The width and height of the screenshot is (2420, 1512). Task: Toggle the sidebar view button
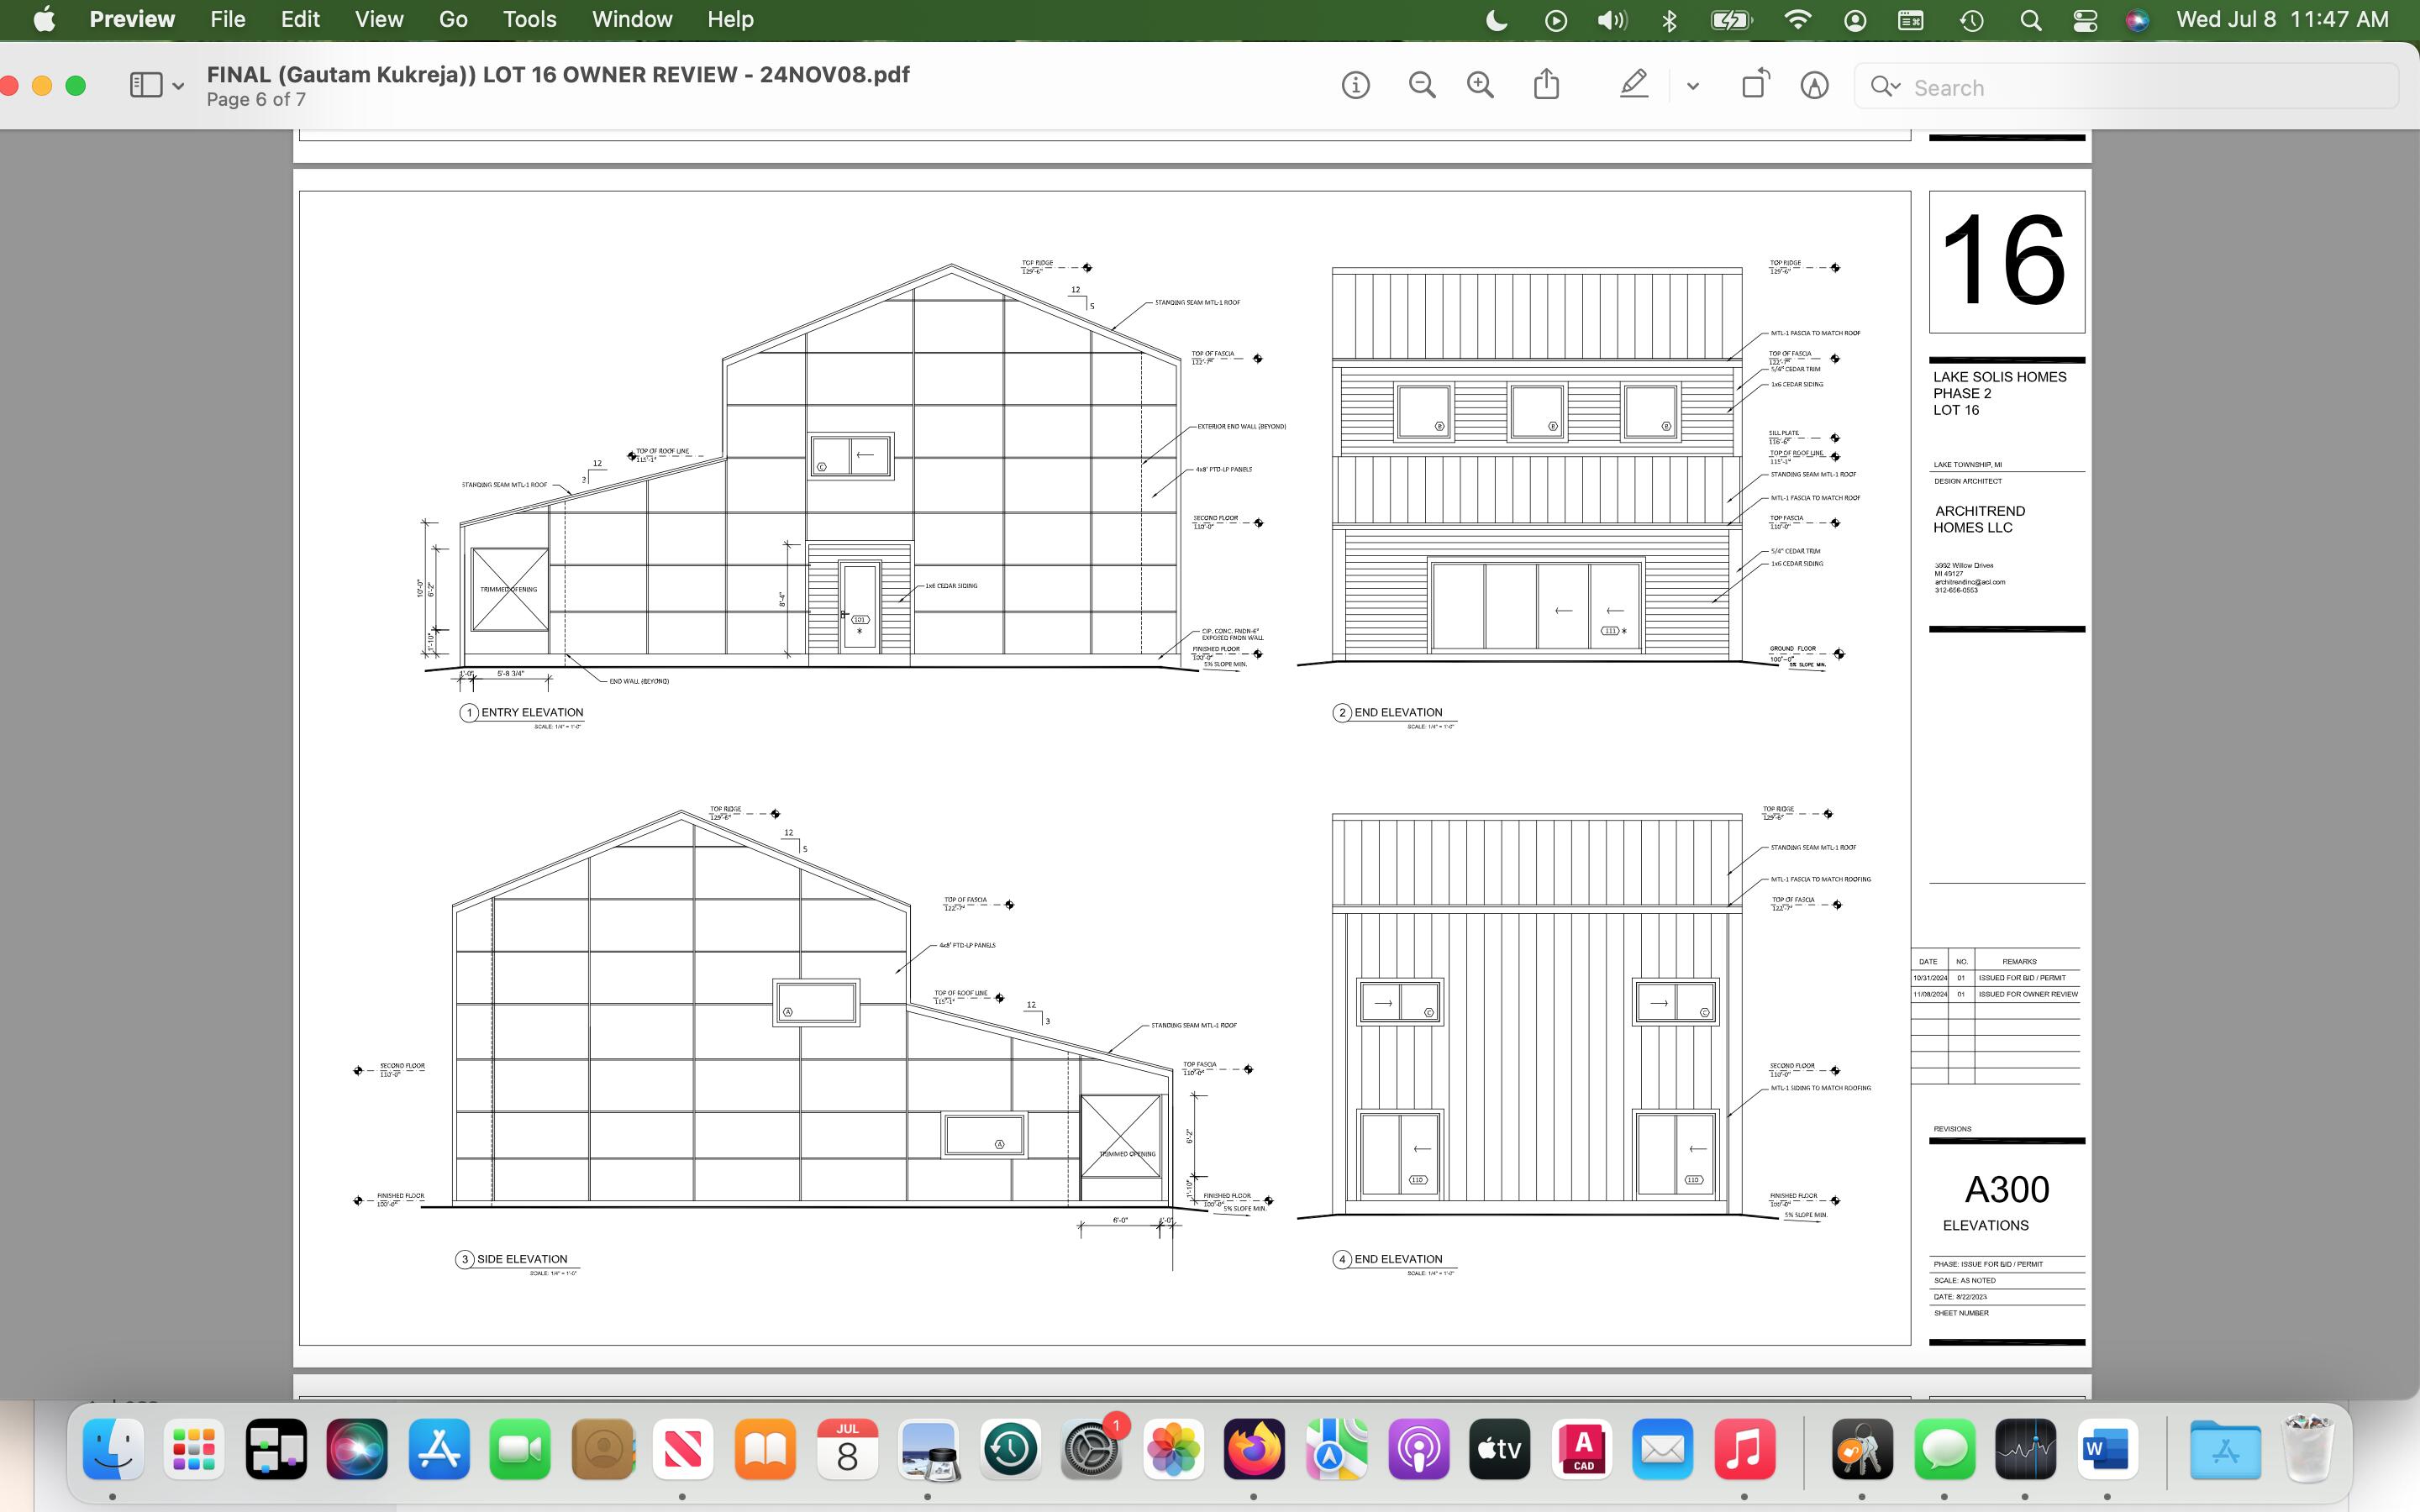tap(146, 85)
